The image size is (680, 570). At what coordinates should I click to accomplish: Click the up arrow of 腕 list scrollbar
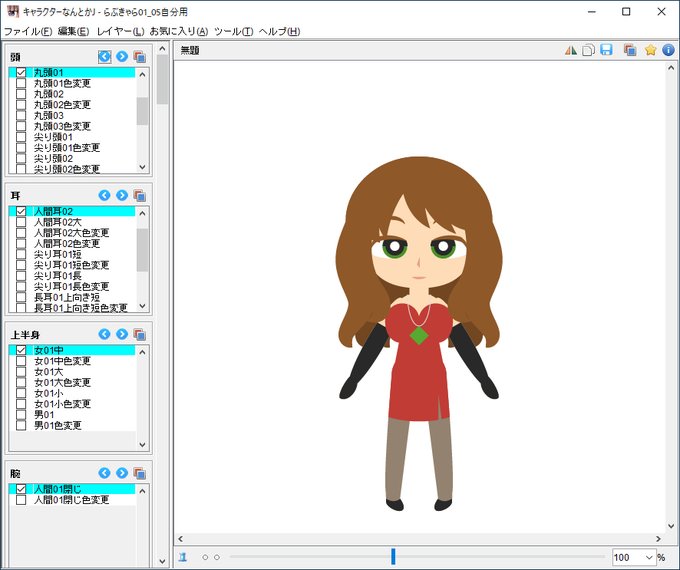[x=143, y=491]
